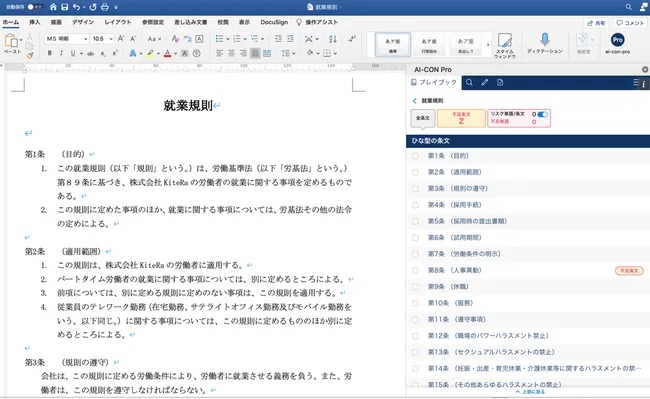Click the Redo/Repeat icon

[93, 7]
